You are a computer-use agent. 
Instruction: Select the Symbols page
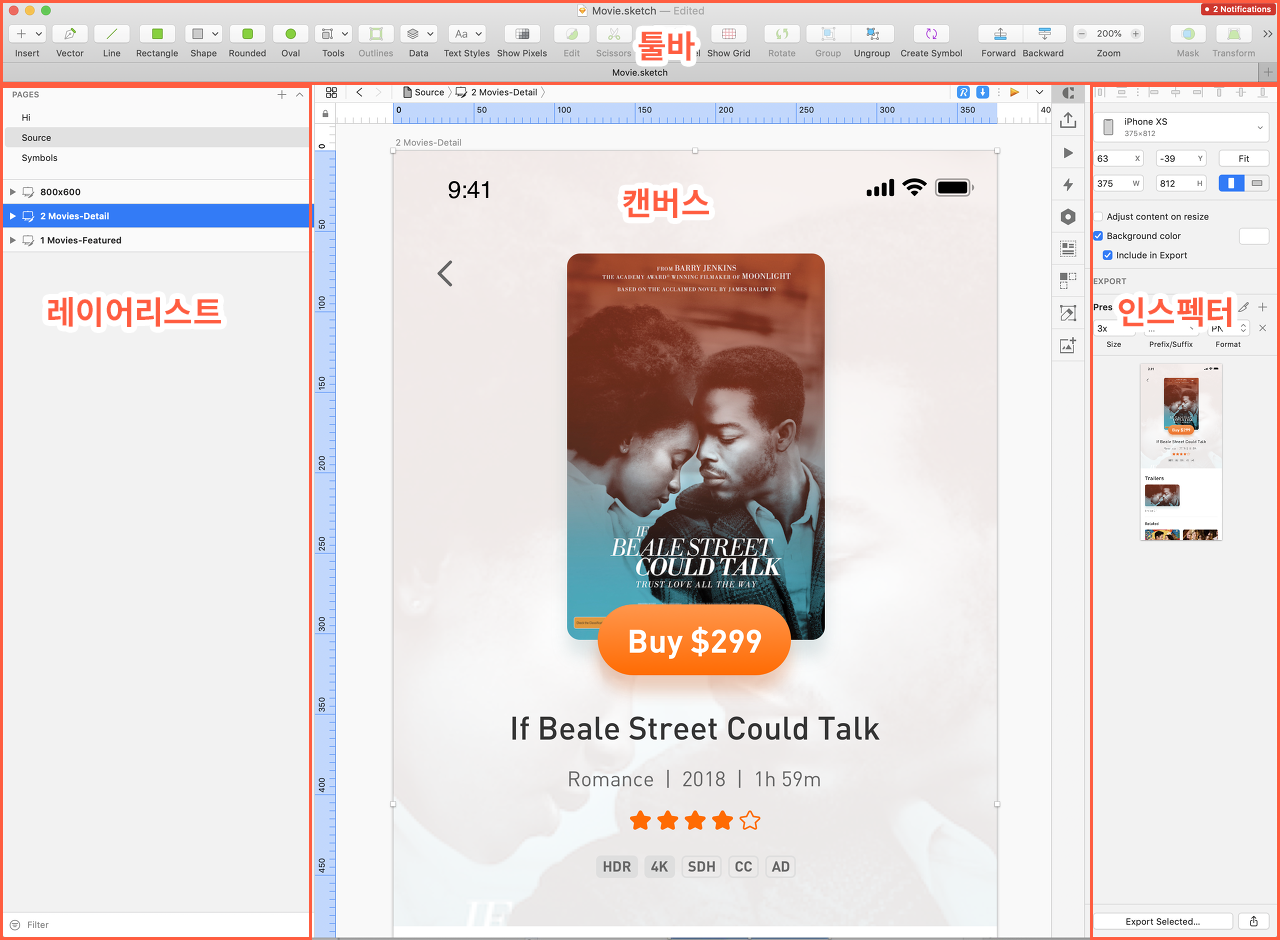coord(39,158)
